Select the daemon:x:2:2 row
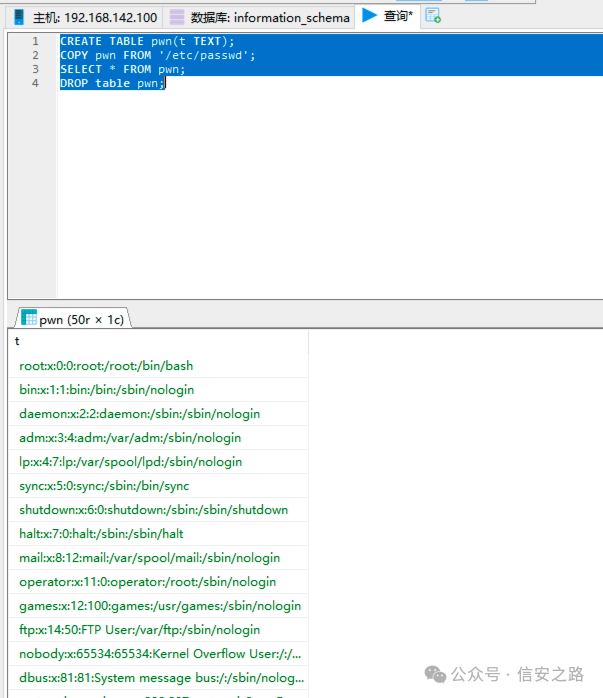Screen dimensions: 603x698 (158, 414)
